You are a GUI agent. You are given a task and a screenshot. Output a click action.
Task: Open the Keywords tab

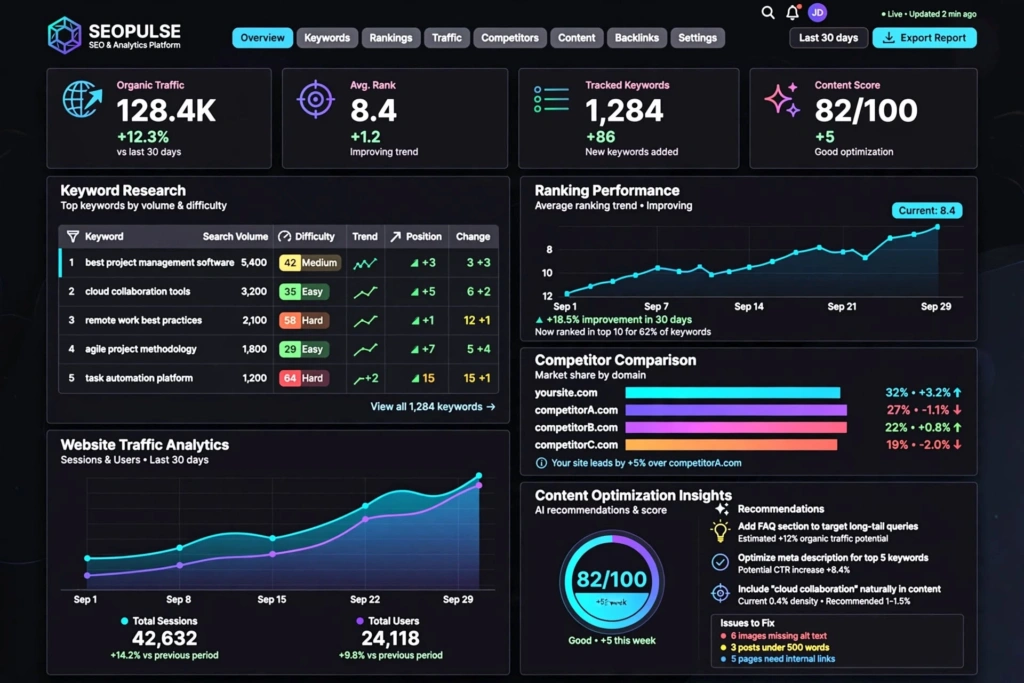[x=327, y=38]
